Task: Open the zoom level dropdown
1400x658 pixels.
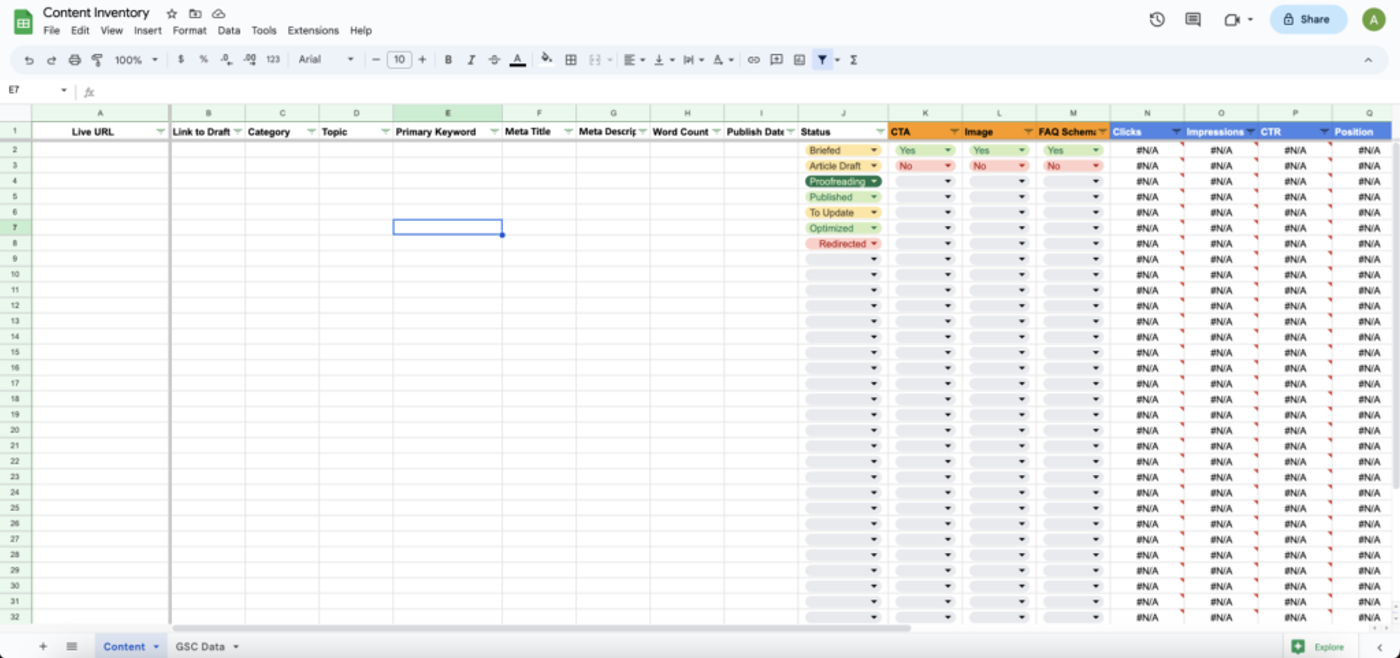Action: pos(138,59)
